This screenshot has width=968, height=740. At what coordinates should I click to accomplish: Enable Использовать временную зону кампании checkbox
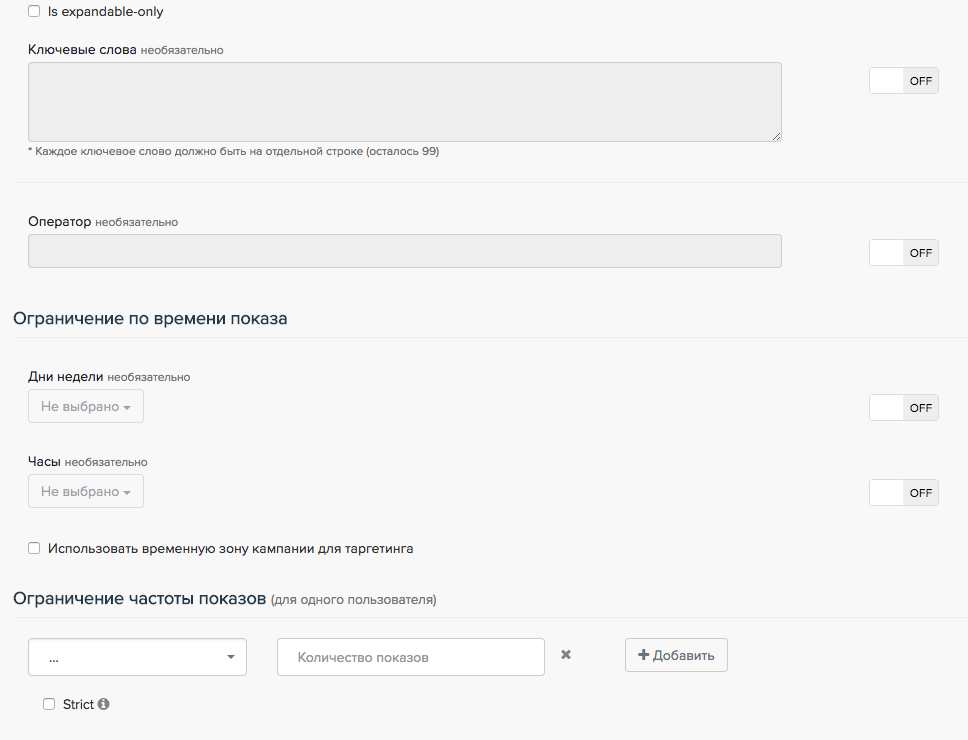(x=34, y=548)
